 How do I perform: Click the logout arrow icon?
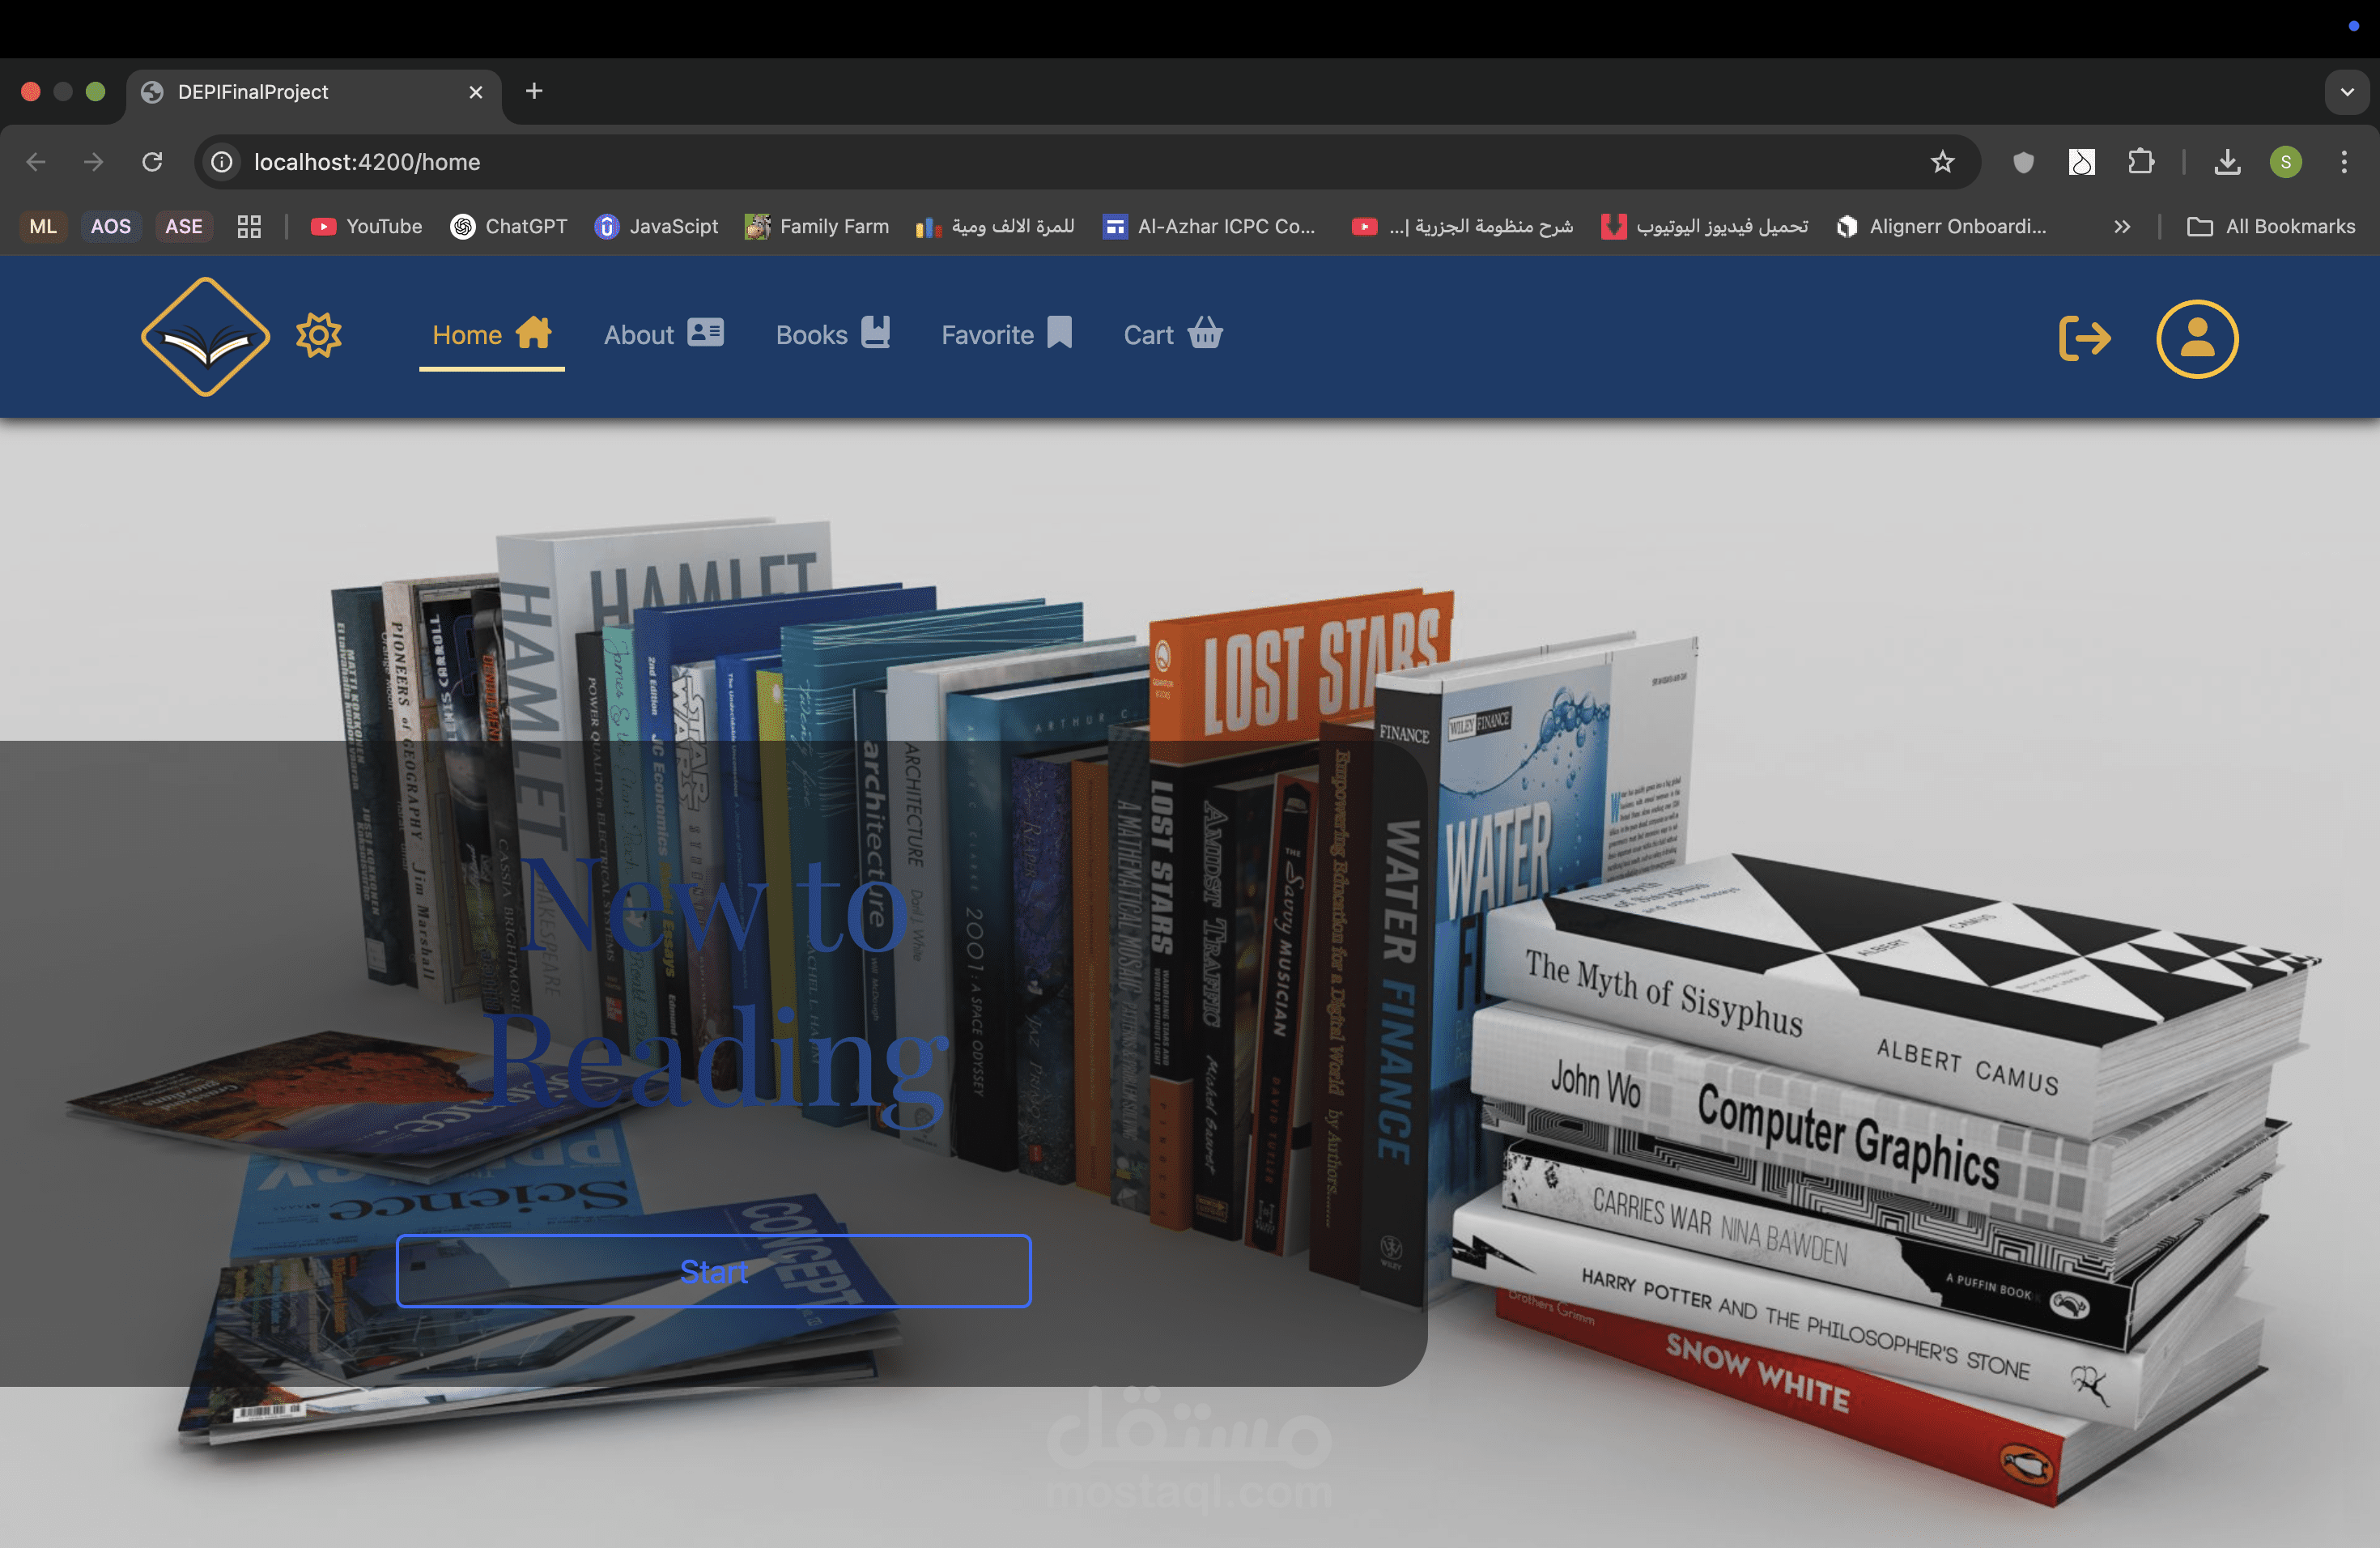click(x=2085, y=338)
